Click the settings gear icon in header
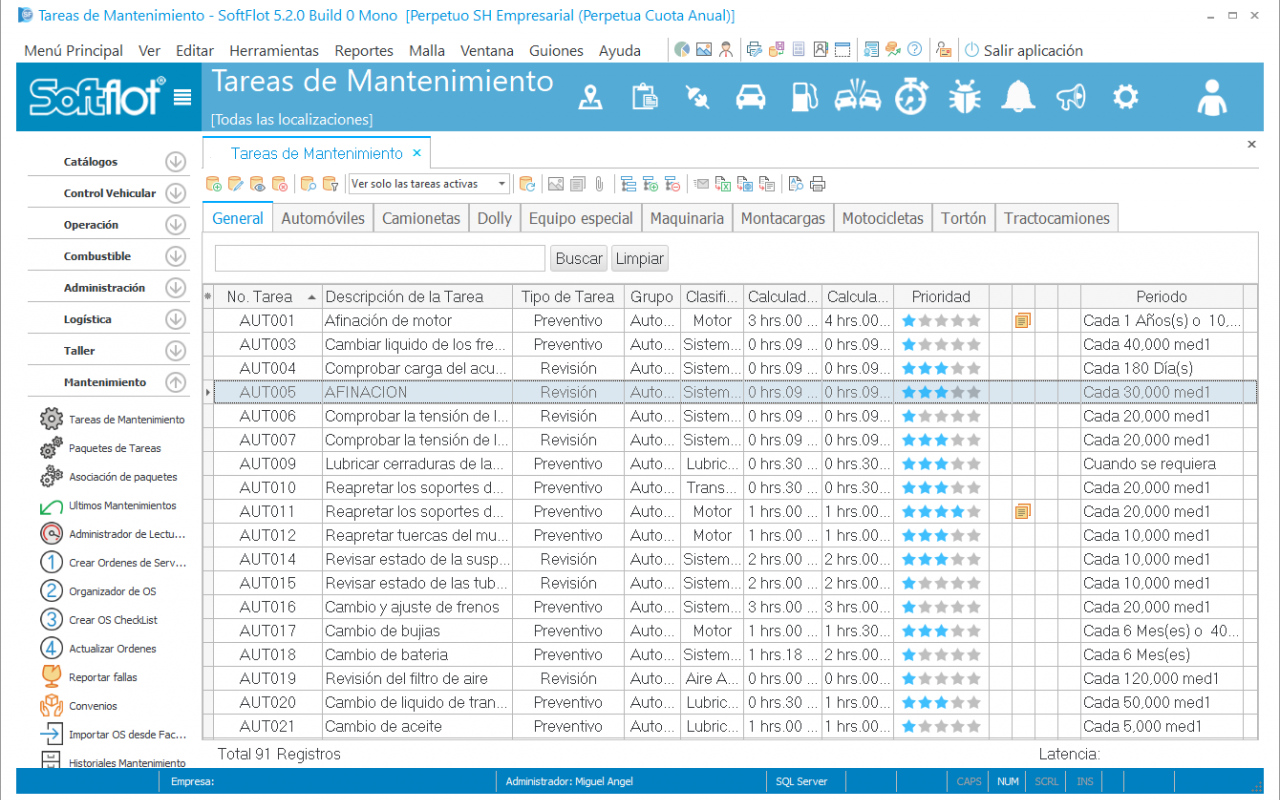Image resolution: width=1280 pixels, height=800 pixels. [1126, 96]
